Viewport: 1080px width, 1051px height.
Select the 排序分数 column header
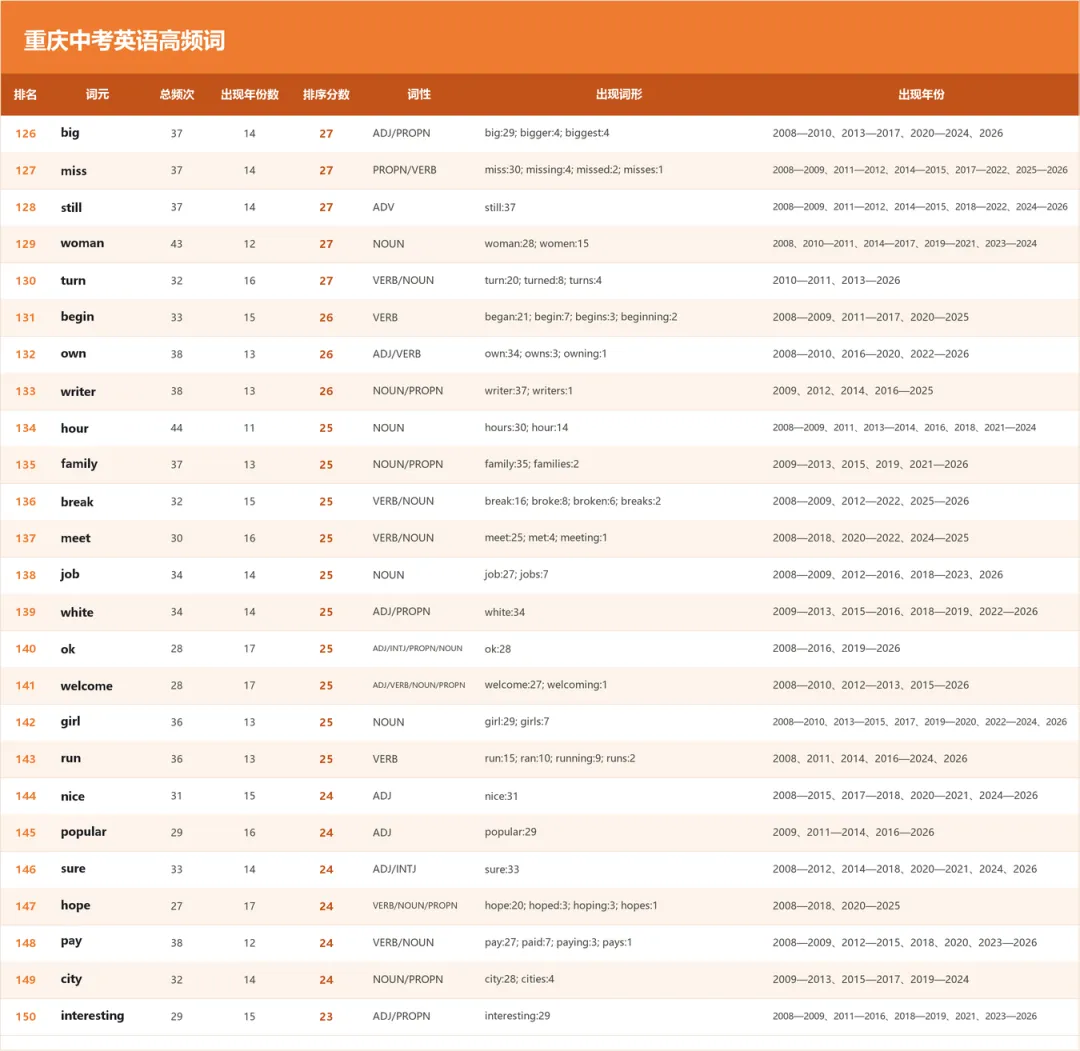326,94
